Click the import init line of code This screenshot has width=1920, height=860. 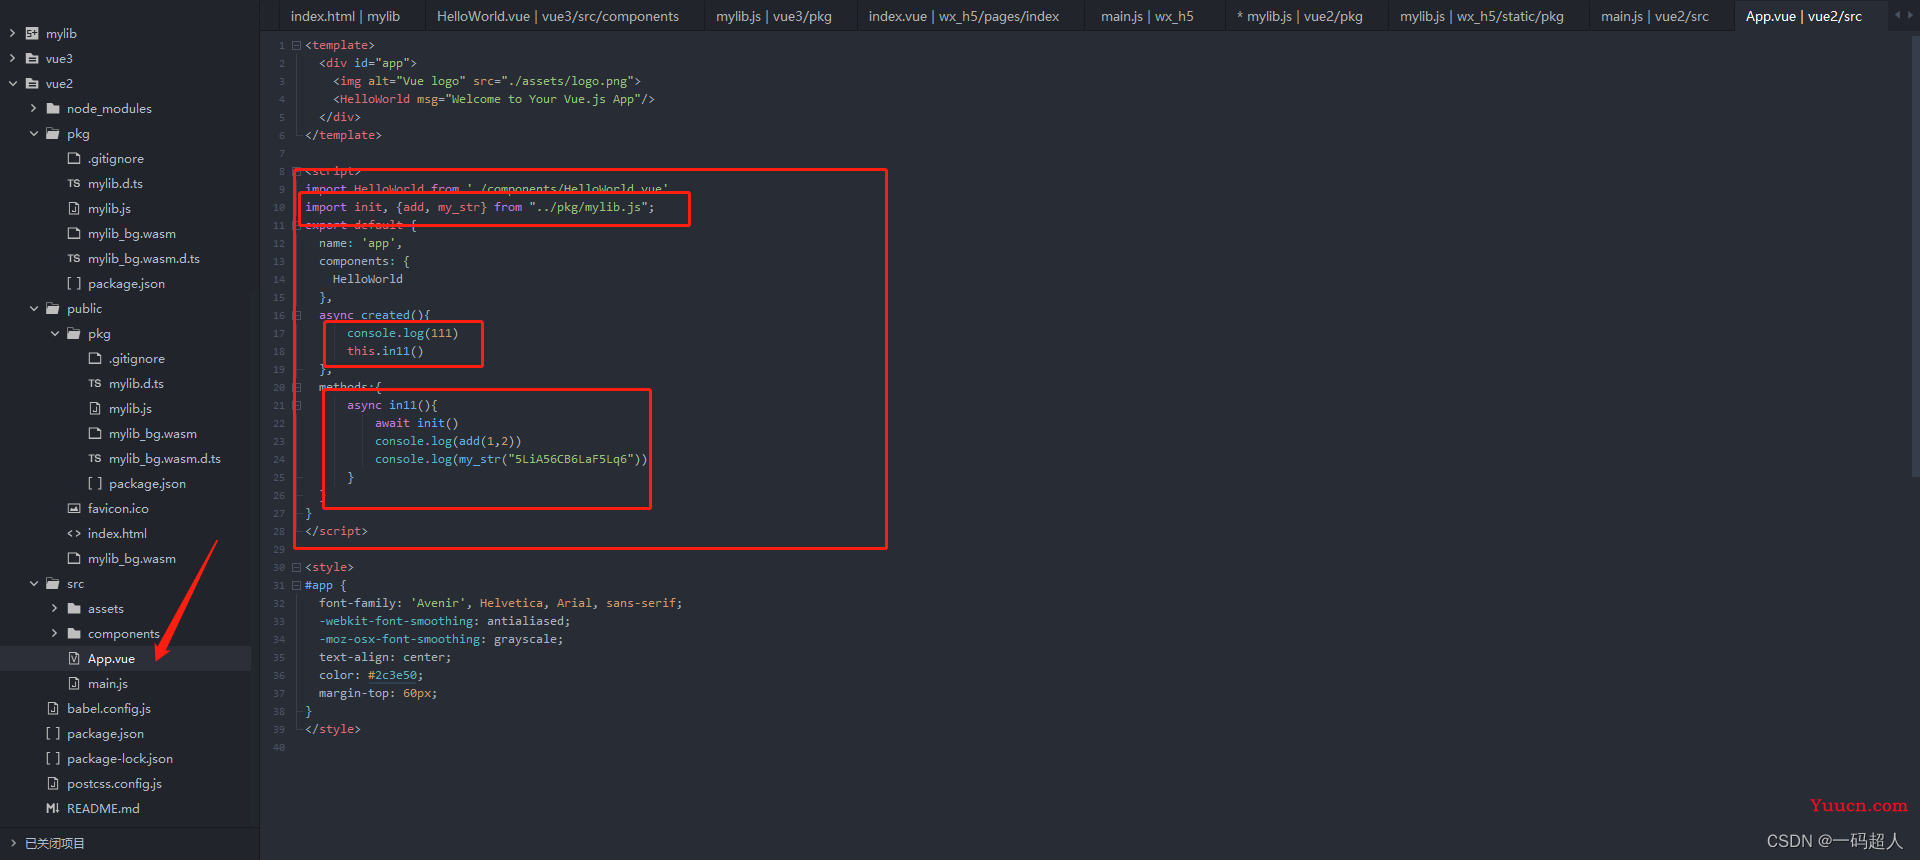480,207
